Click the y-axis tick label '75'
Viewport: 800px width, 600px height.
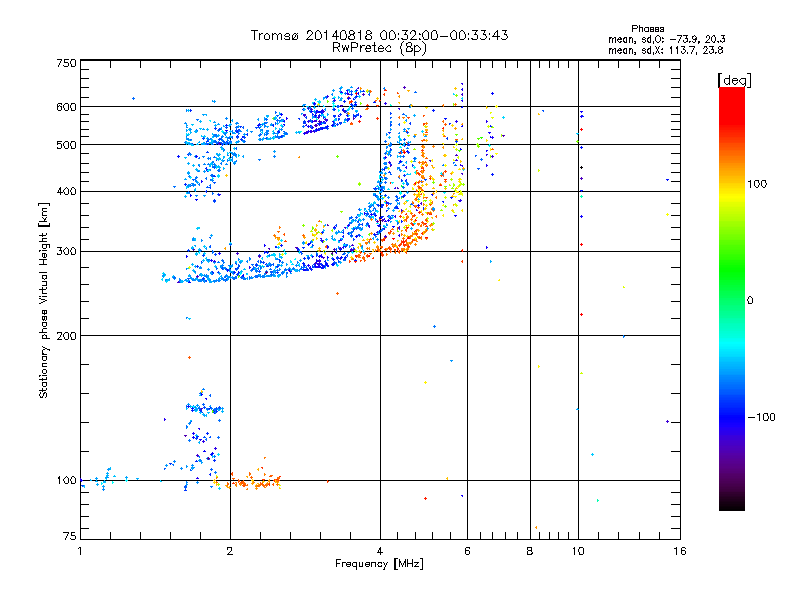[70, 536]
